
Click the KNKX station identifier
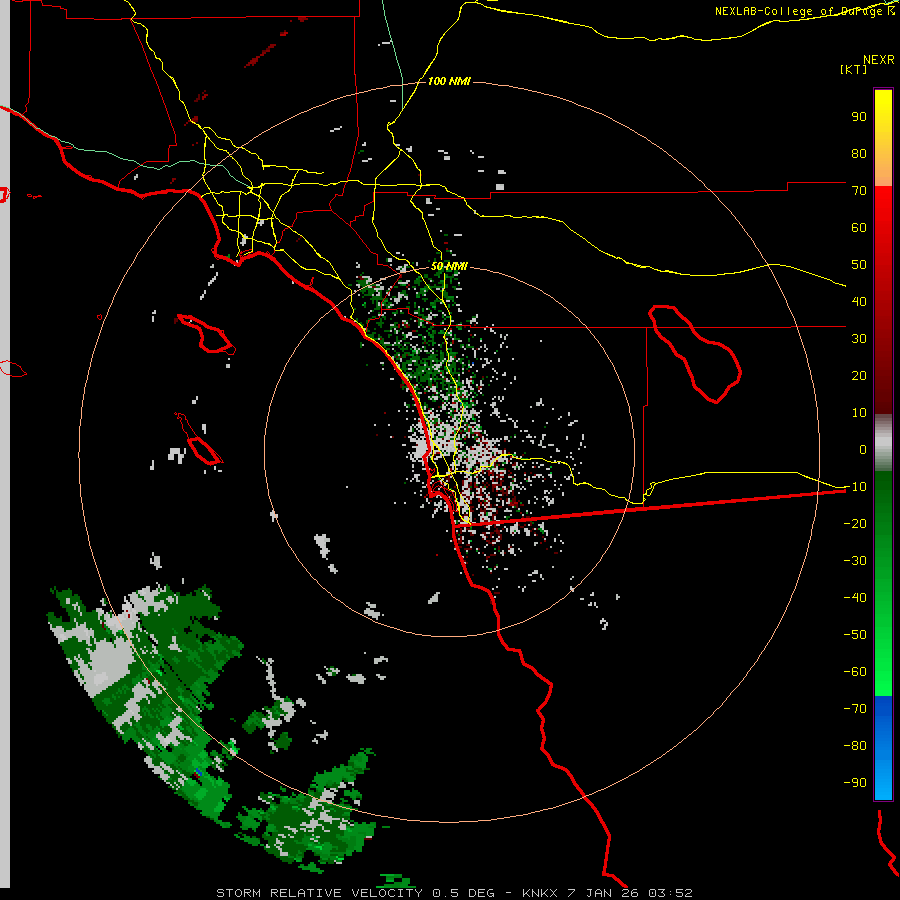pos(540,893)
